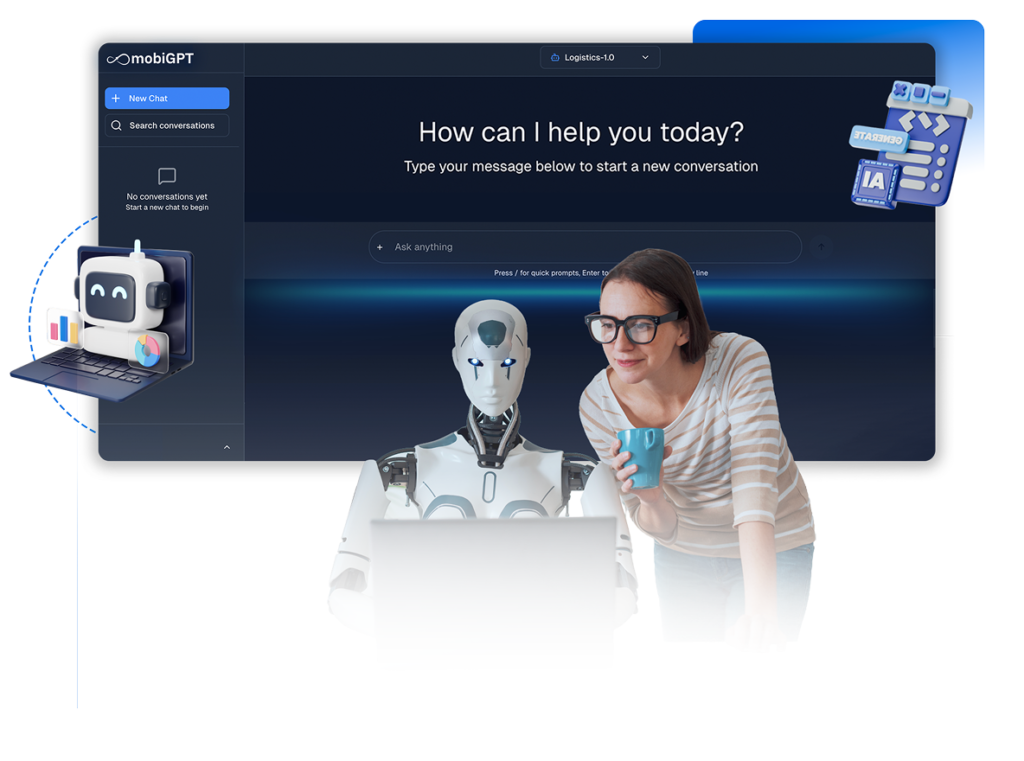Click the plus attach icon in message box
The height and width of the screenshot is (761, 1024).
tap(380, 247)
